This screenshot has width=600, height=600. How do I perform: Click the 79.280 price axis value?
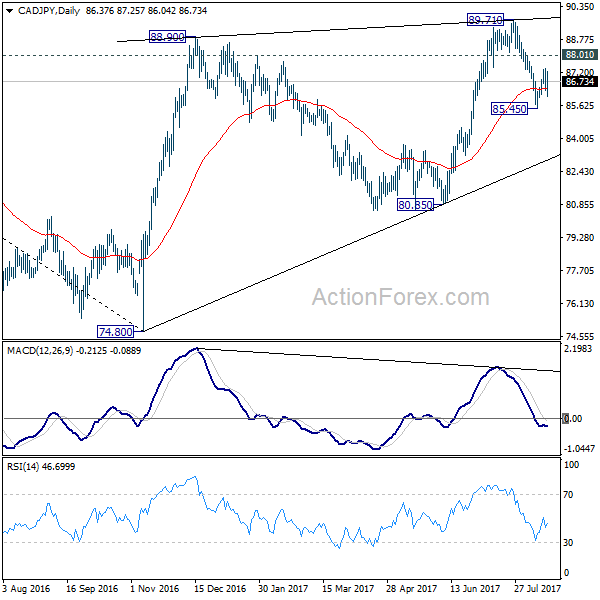(x=580, y=238)
